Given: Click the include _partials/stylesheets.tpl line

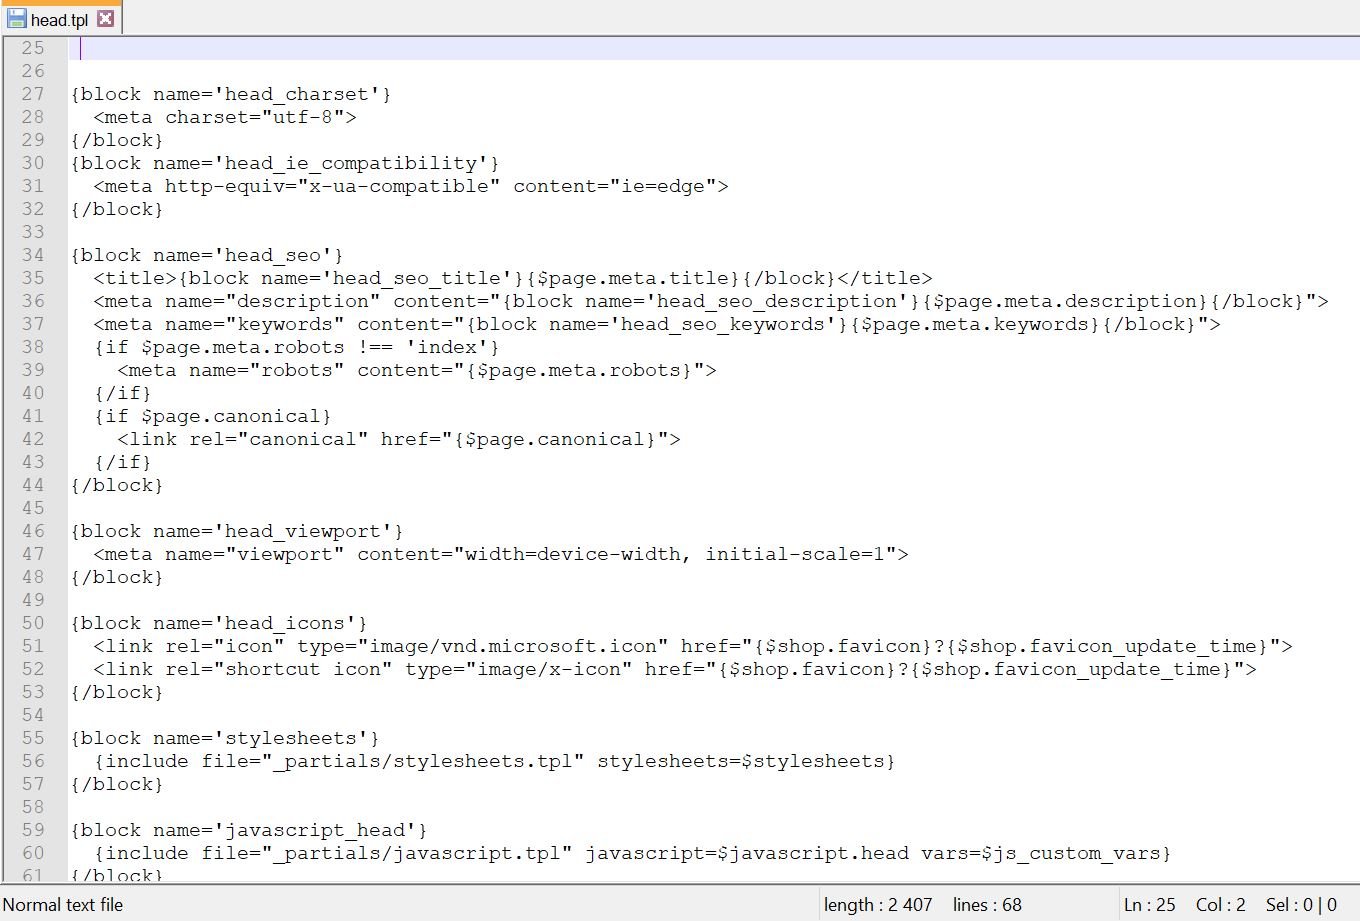Looking at the screenshot, I should point(495,761).
